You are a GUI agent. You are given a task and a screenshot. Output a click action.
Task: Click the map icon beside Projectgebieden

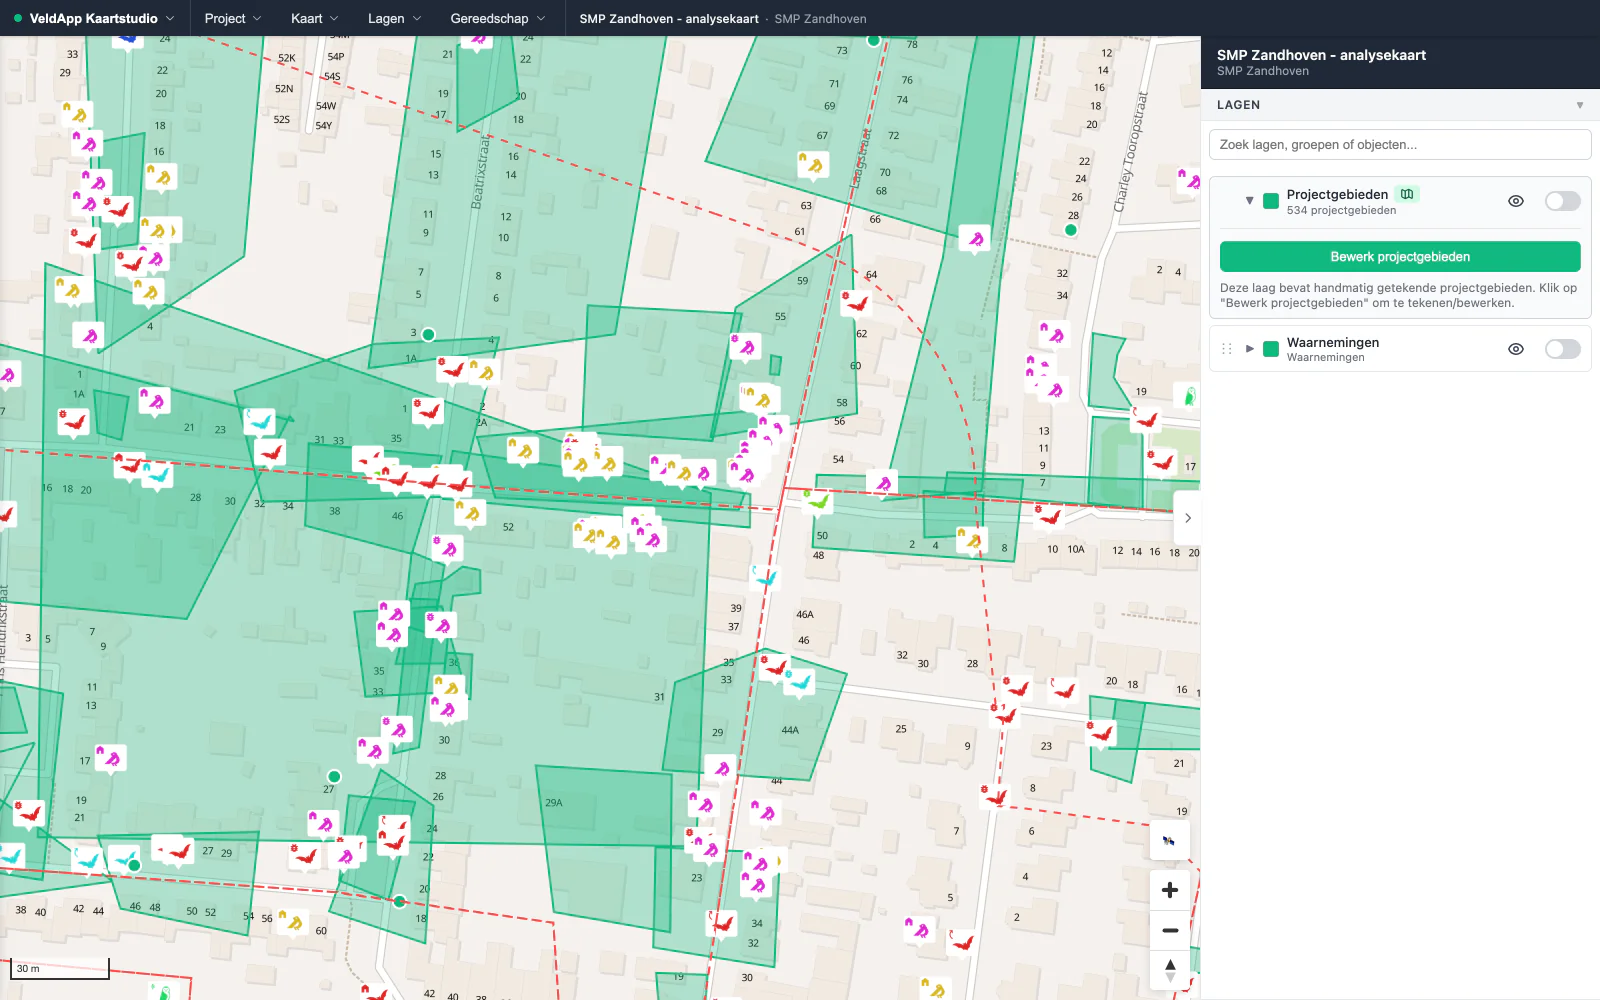[x=1407, y=194]
